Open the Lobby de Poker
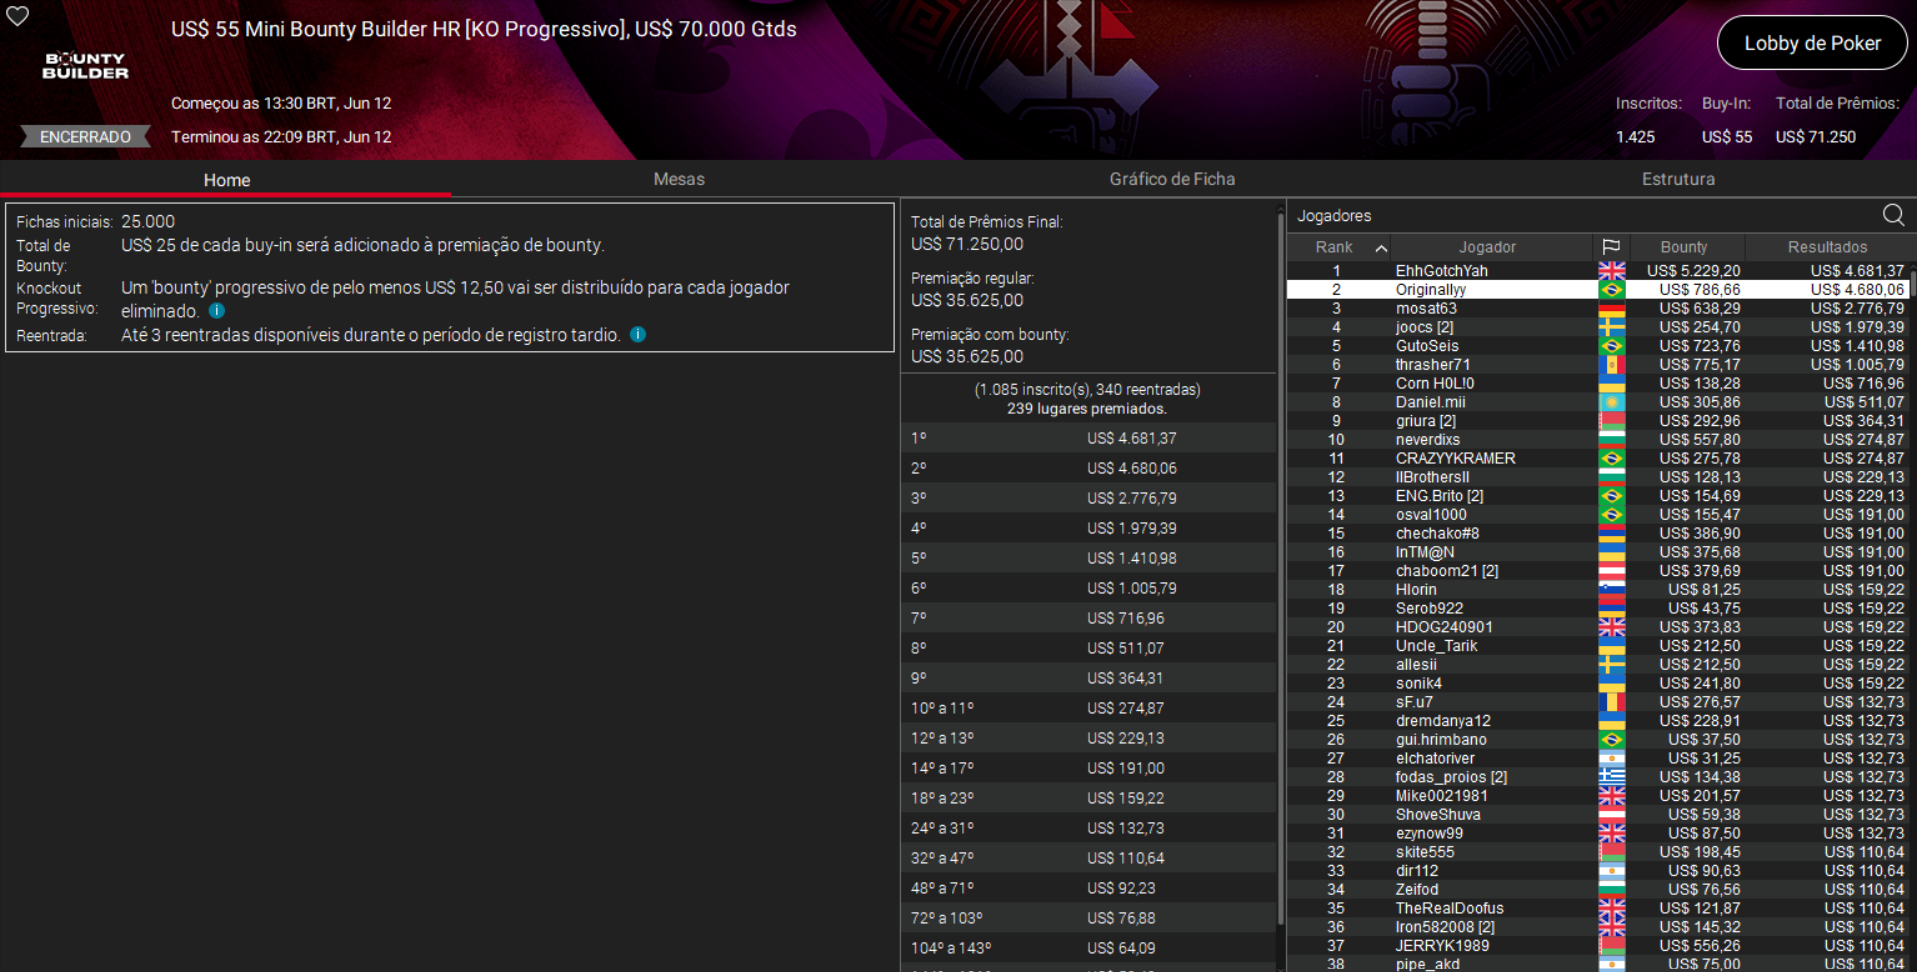 [x=1812, y=43]
